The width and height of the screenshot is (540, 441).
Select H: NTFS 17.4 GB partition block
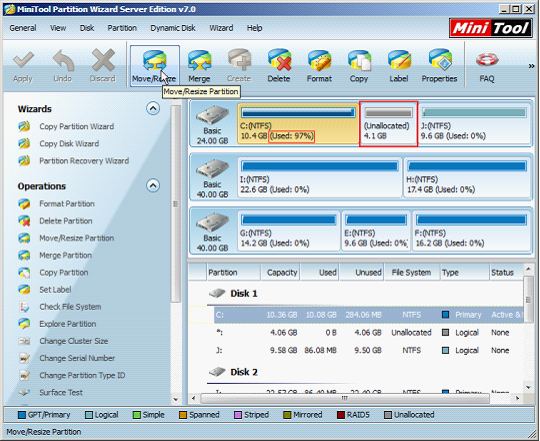coord(467,177)
